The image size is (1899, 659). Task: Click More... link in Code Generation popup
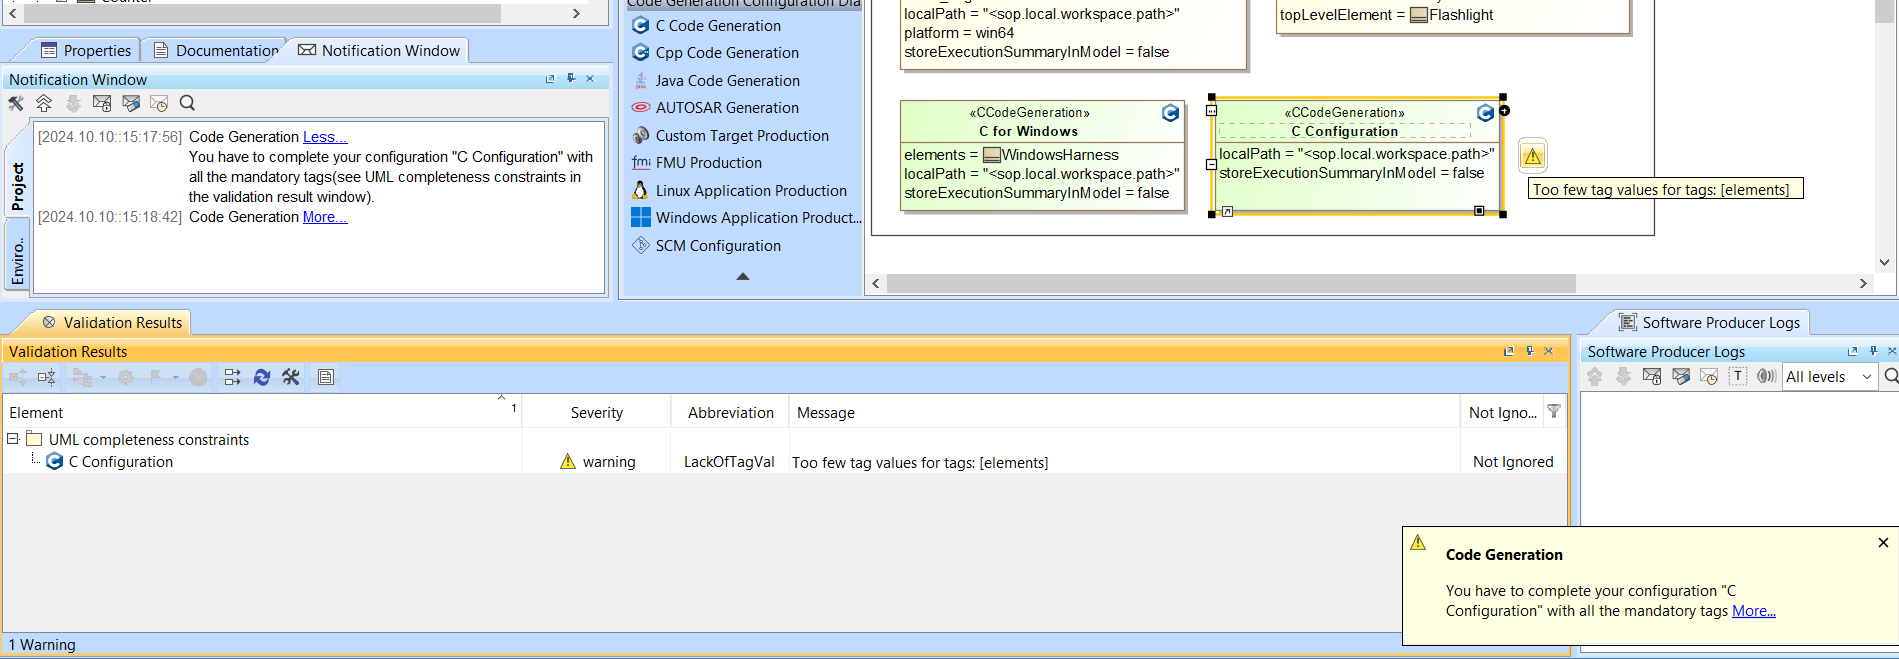1753,611
